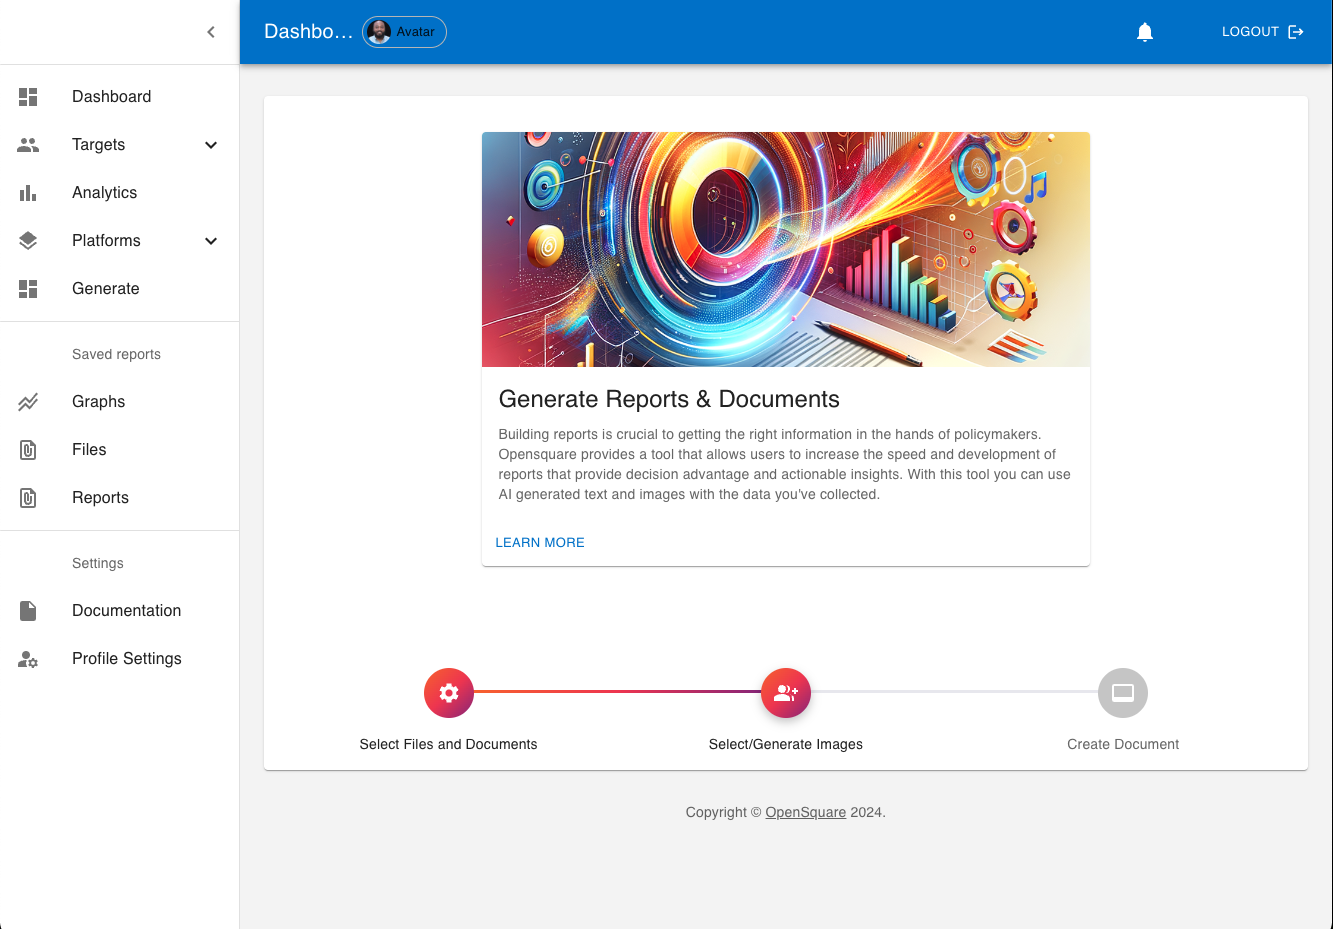Viewport: 1333px width, 929px height.
Task: Select the 'Select Files and Documents' step label
Action: [x=448, y=744]
